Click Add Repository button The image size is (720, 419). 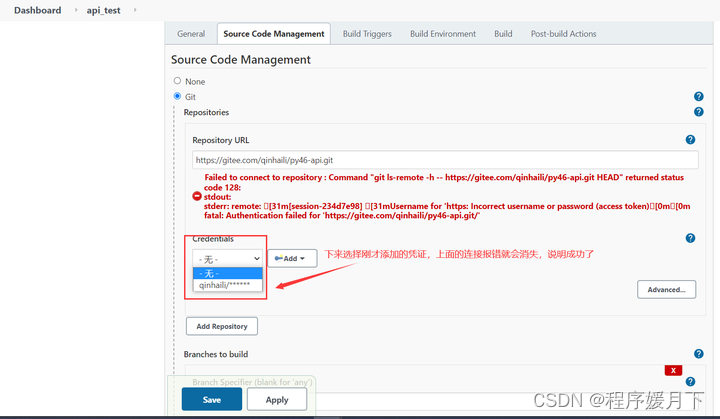[222, 326]
